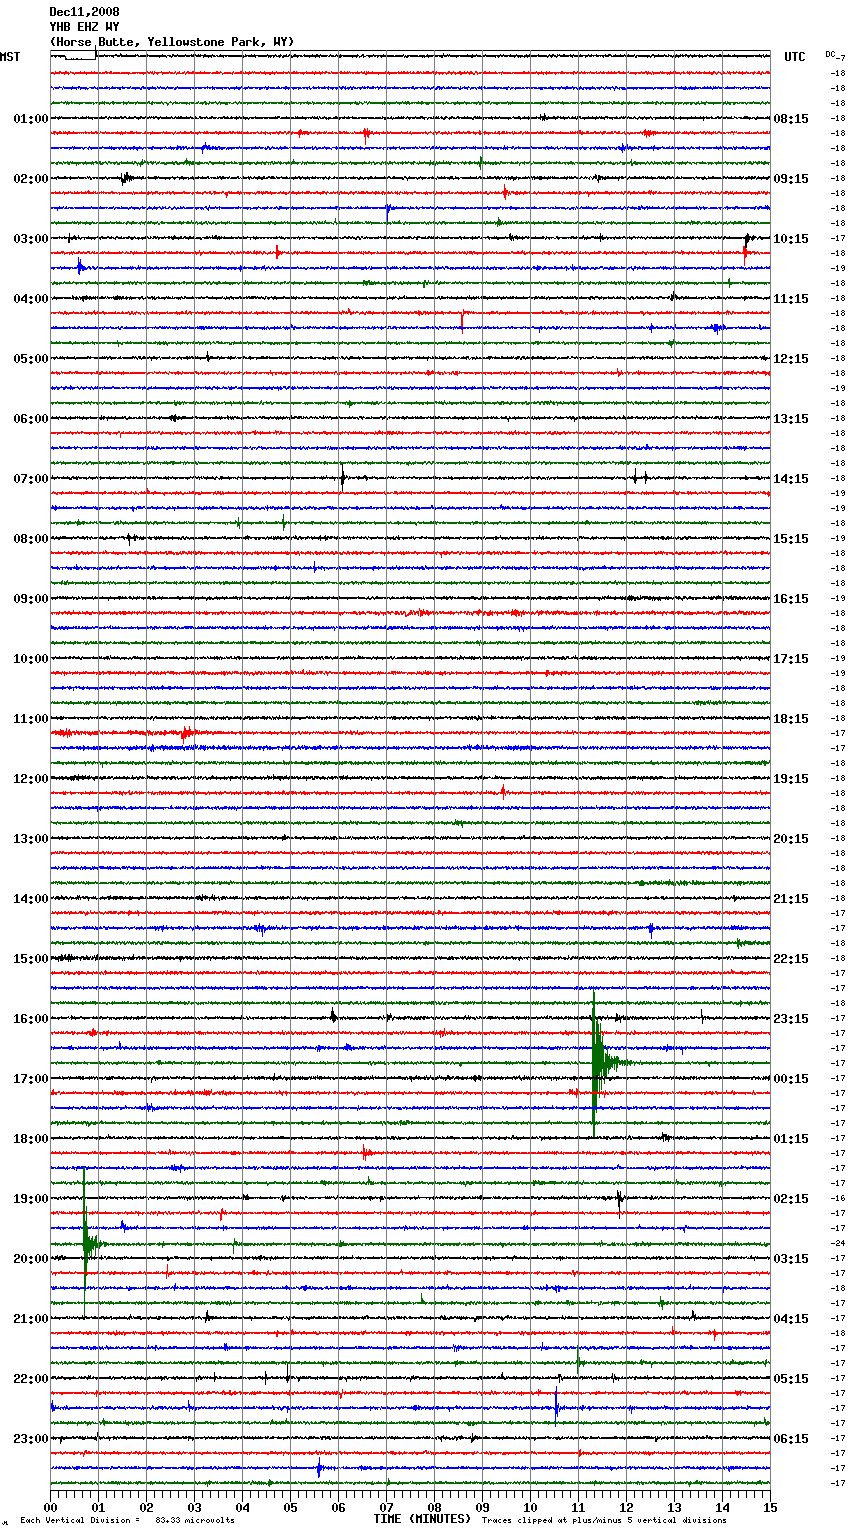Select the station code YHB EHZ WY
Viewport: 850px width, 1534px height.
coord(84,27)
